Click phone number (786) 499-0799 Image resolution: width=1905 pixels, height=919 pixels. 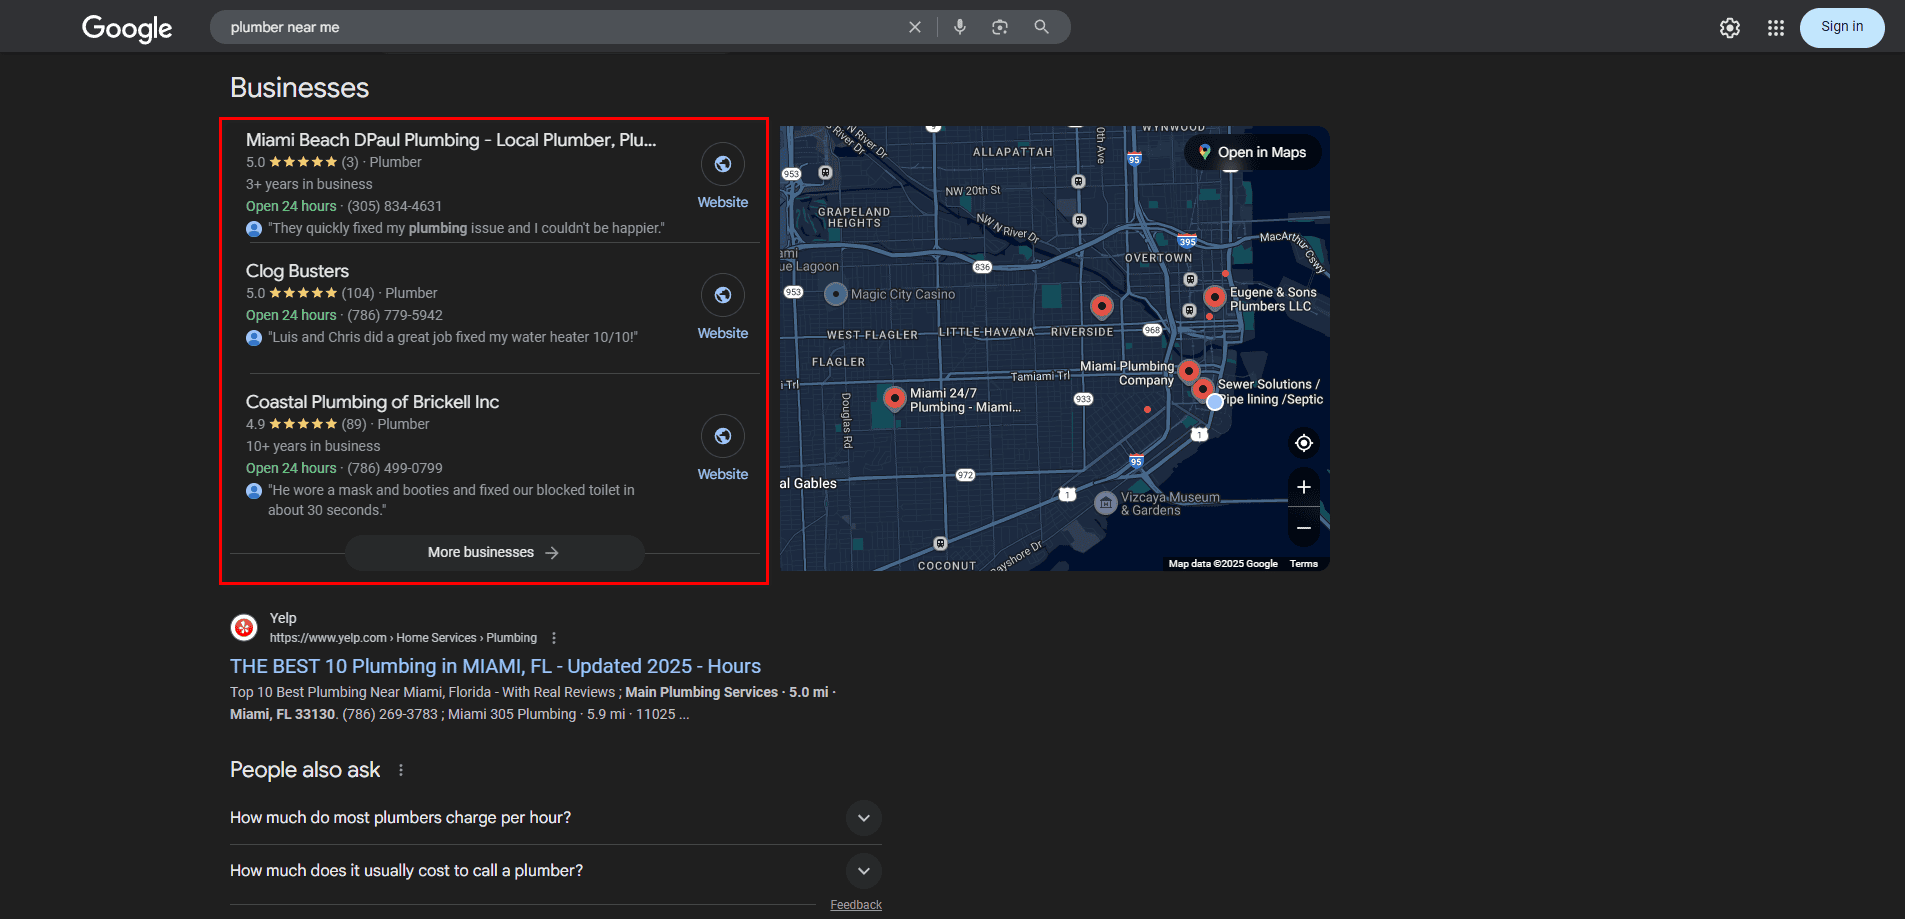[394, 468]
